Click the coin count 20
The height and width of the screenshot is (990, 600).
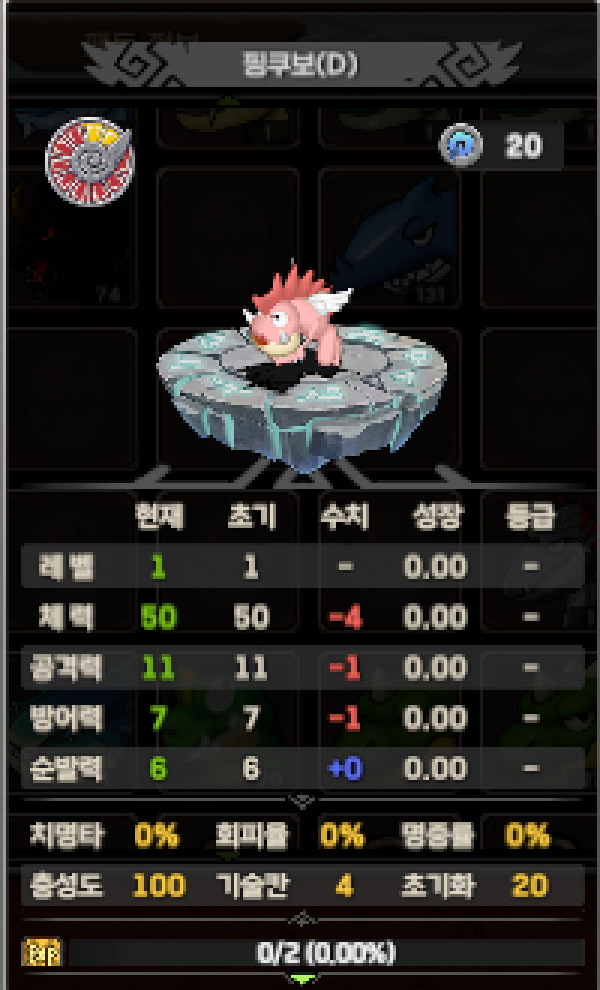[523, 146]
